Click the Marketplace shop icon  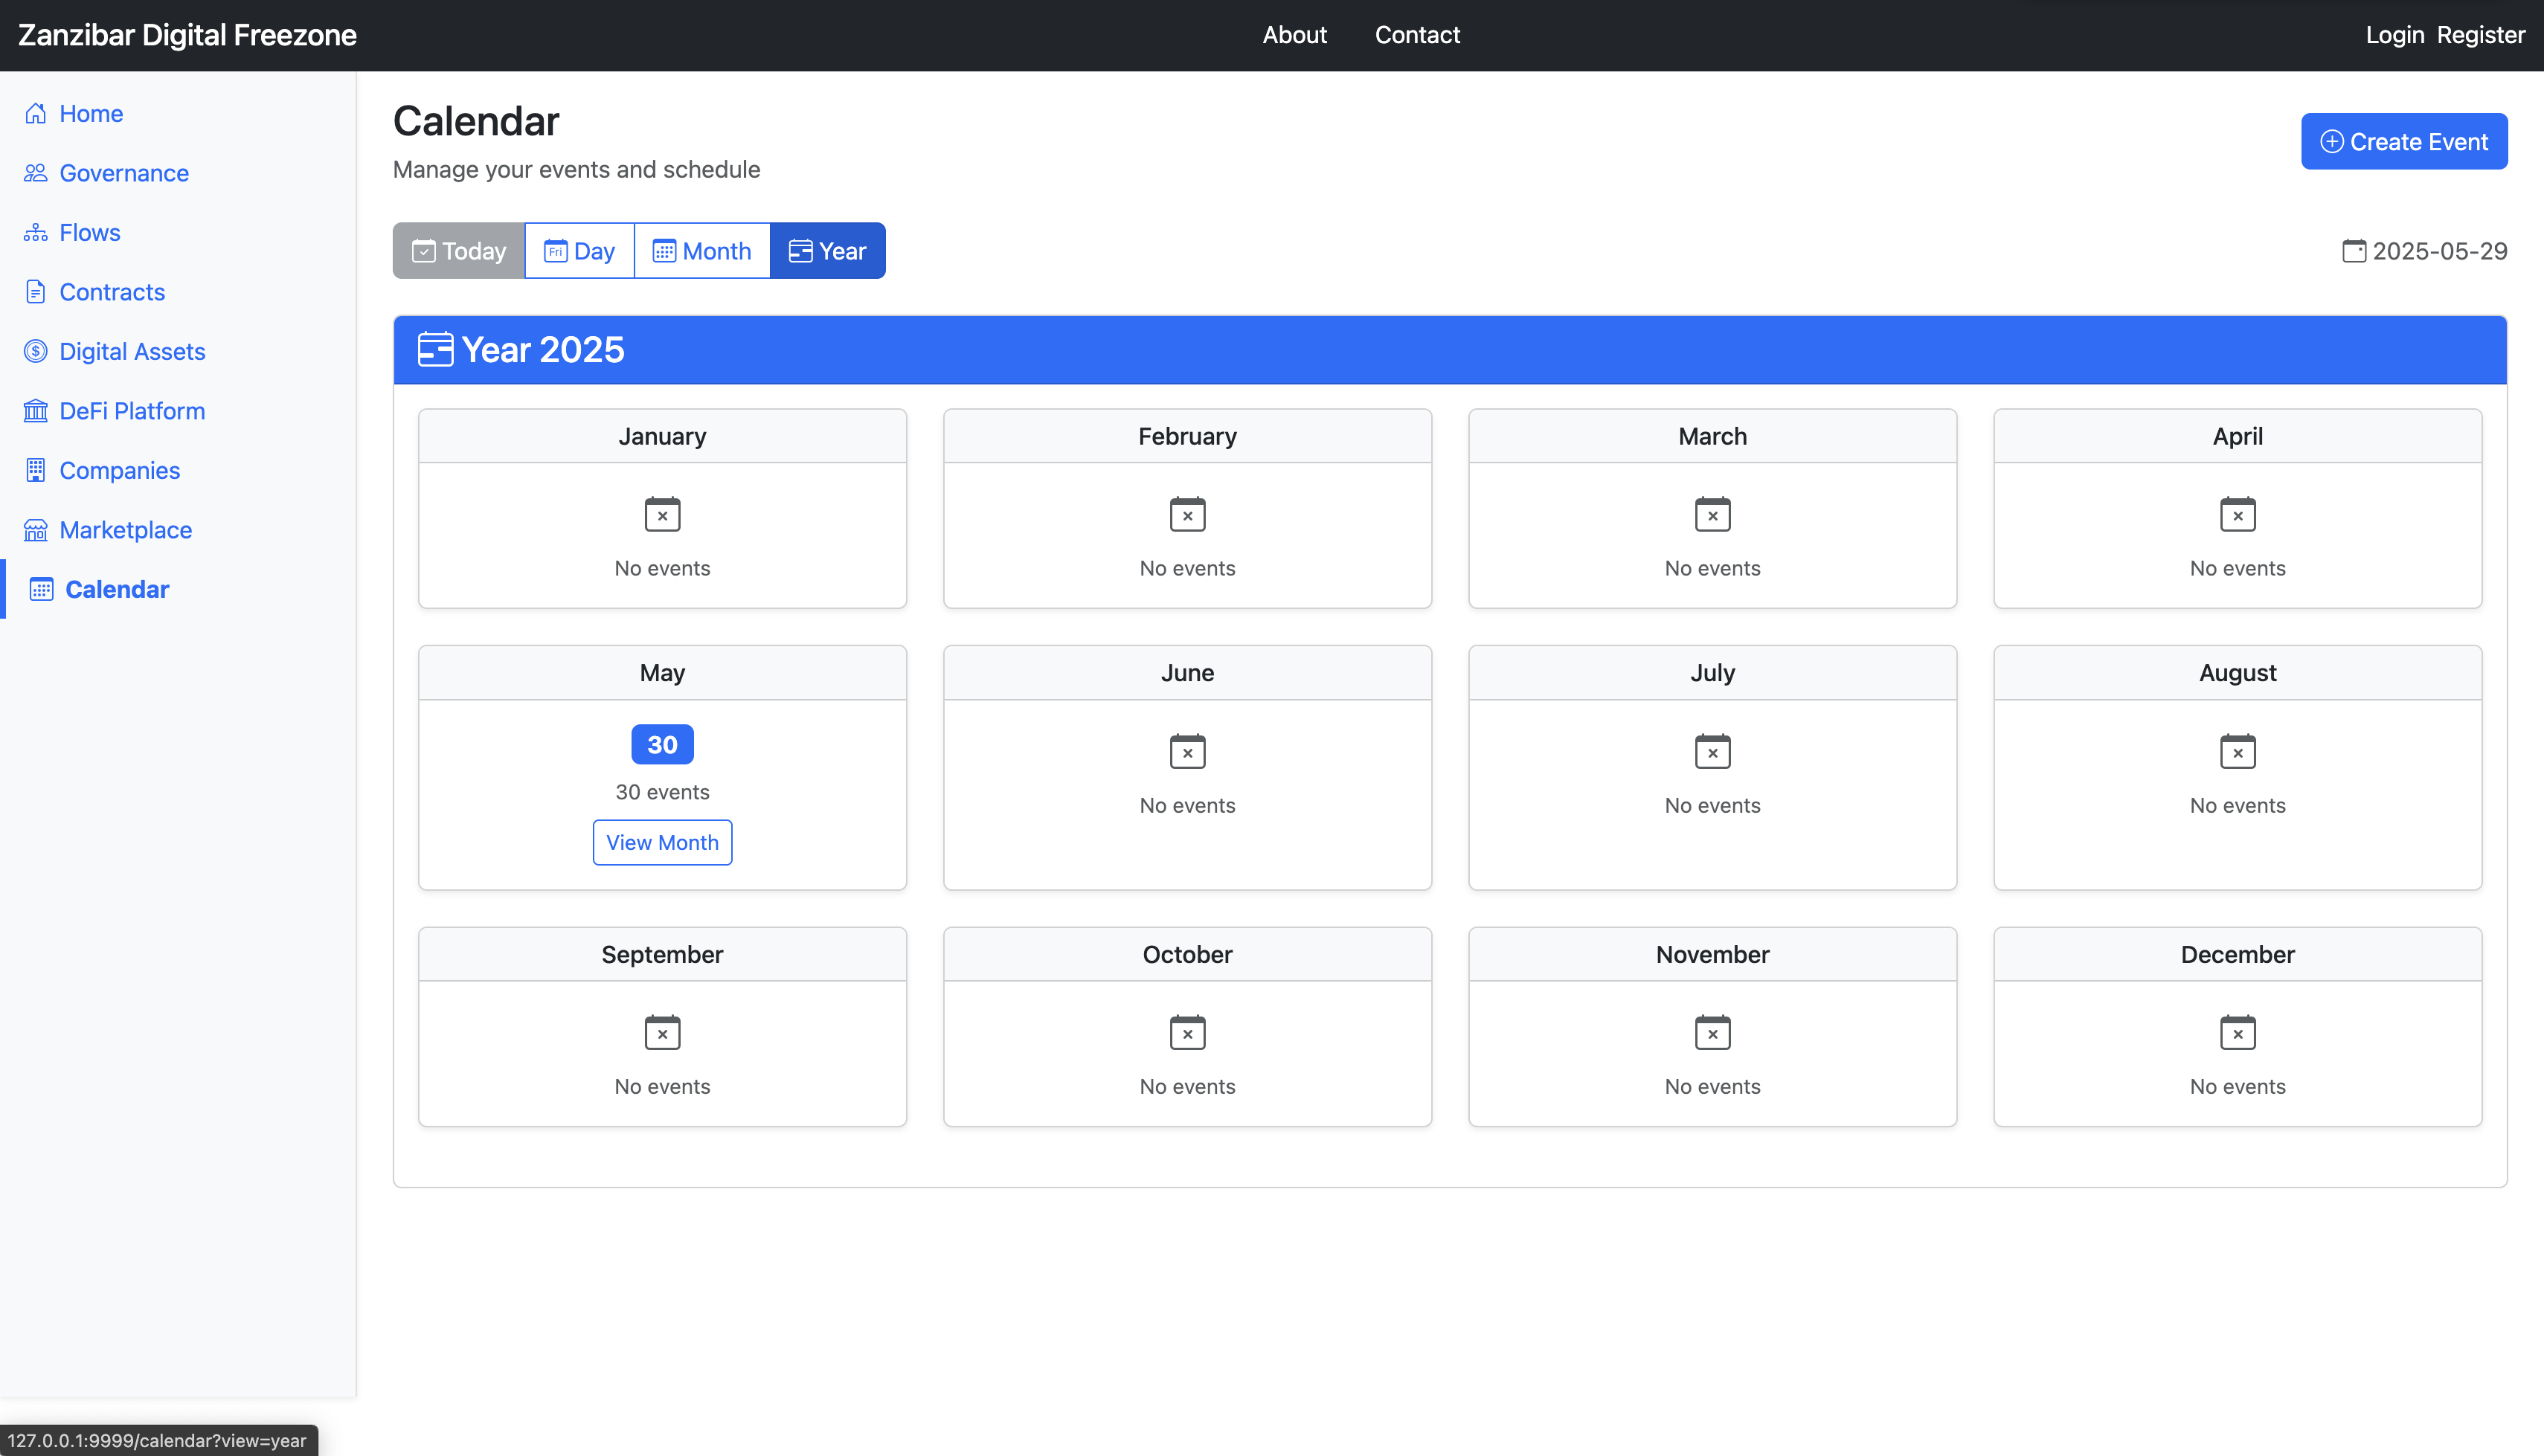(35, 530)
